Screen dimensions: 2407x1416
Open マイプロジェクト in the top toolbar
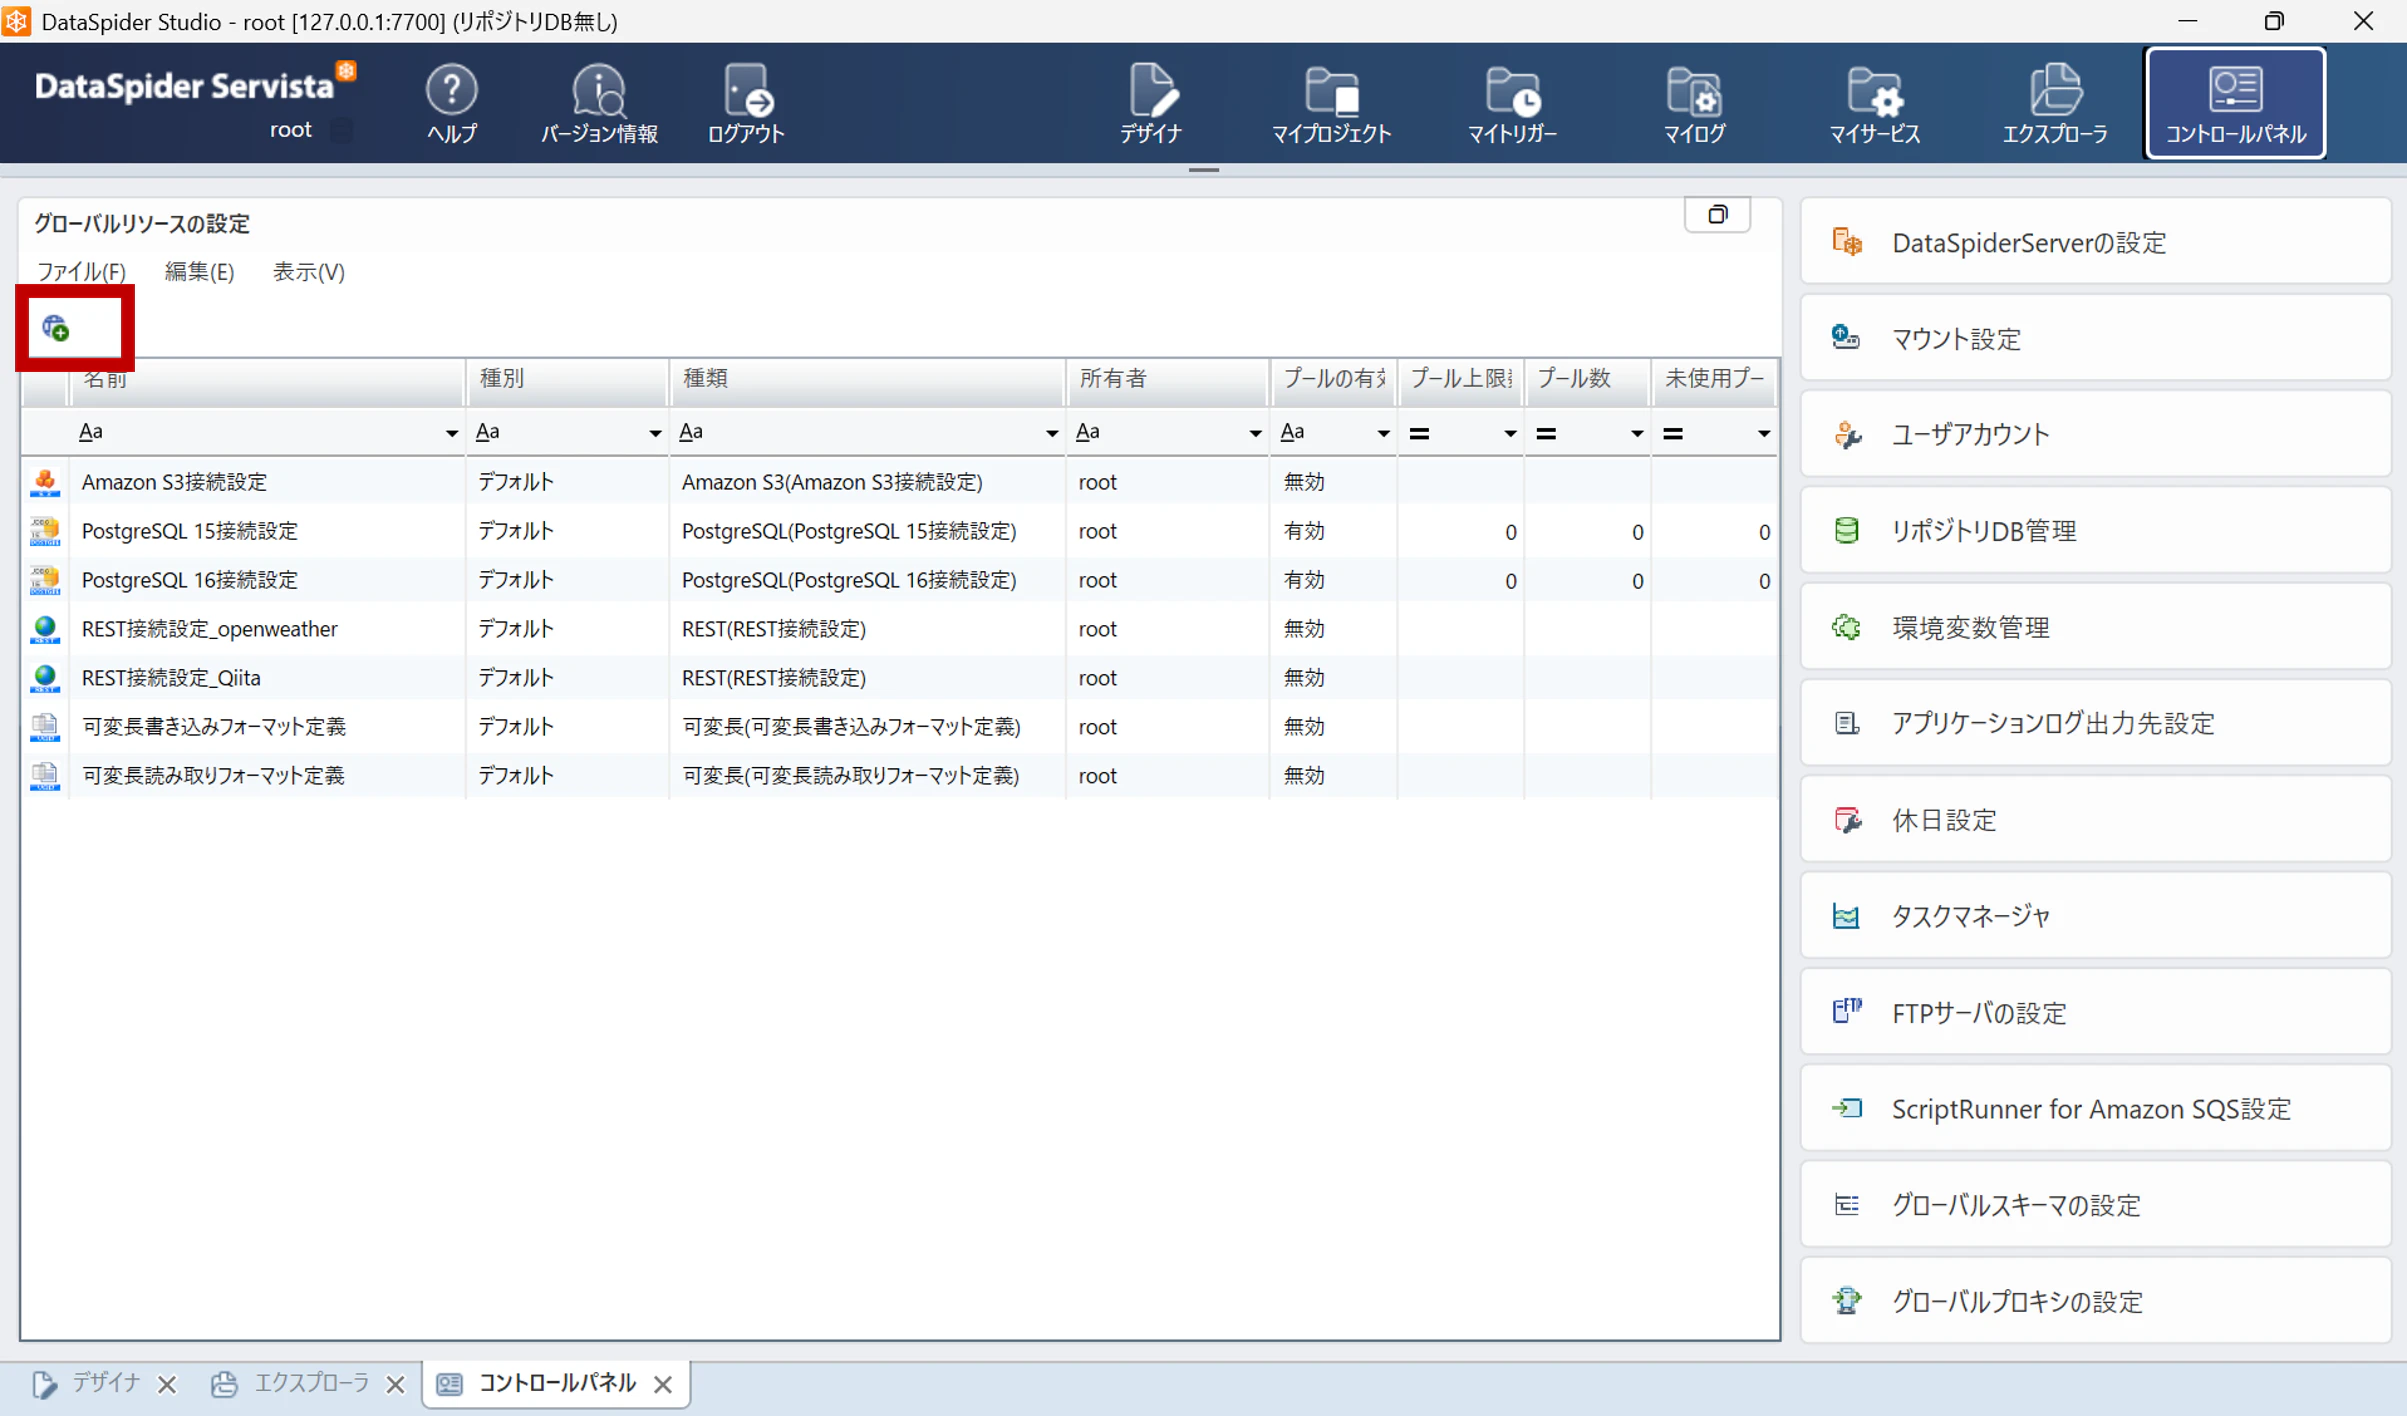[1331, 104]
